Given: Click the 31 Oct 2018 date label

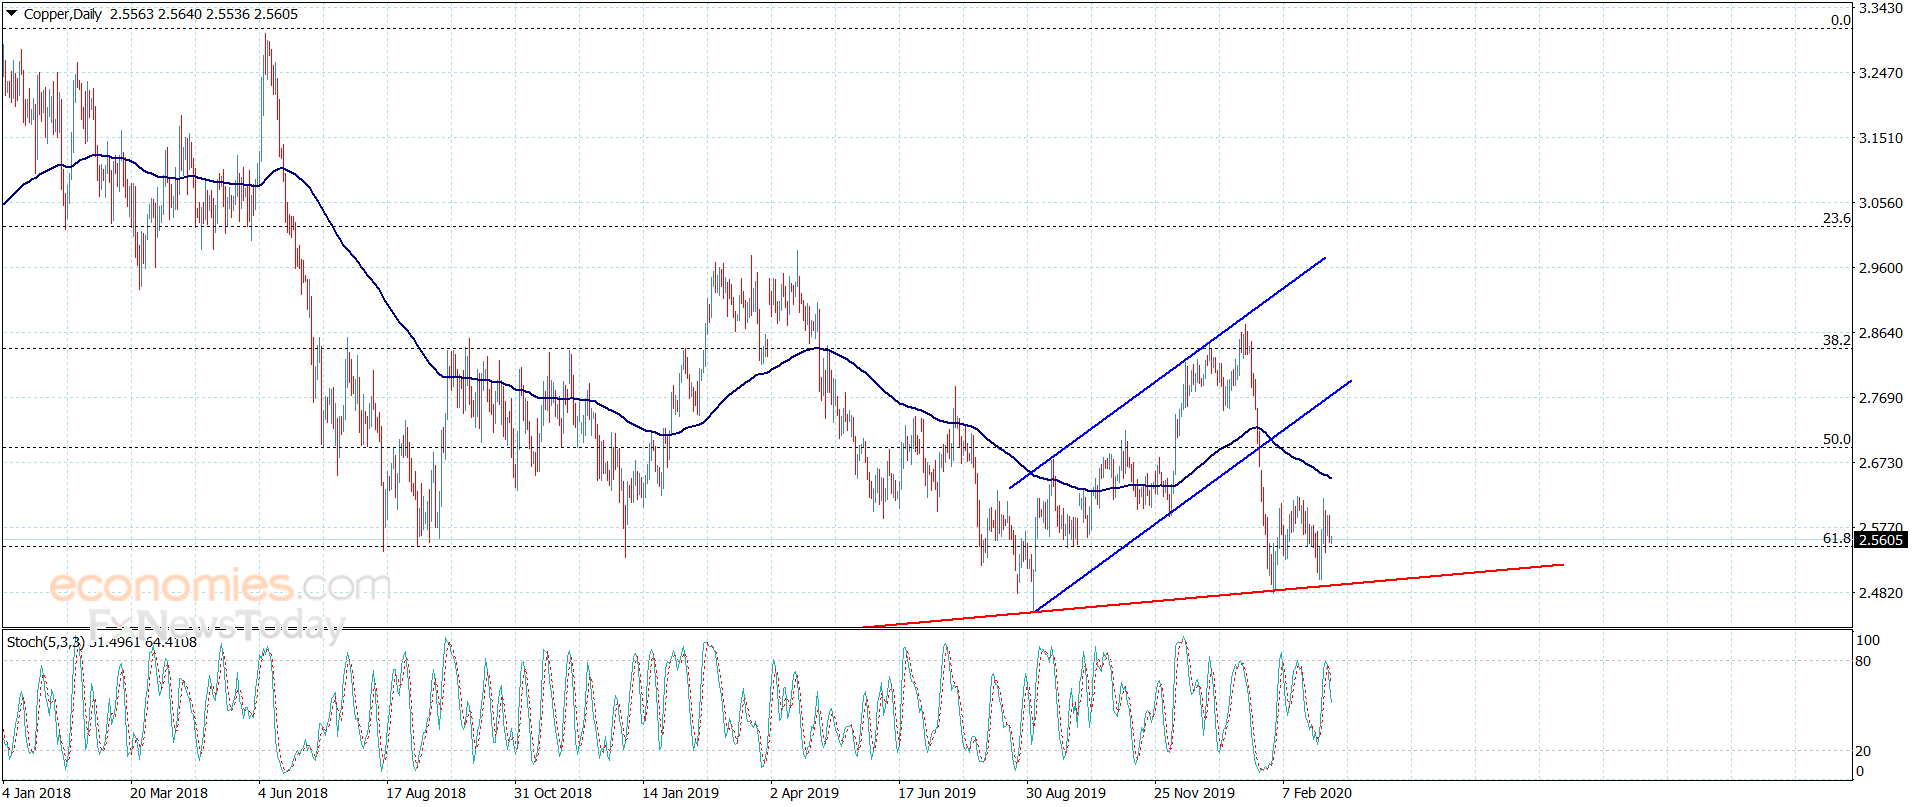Looking at the screenshot, I should tap(553, 793).
